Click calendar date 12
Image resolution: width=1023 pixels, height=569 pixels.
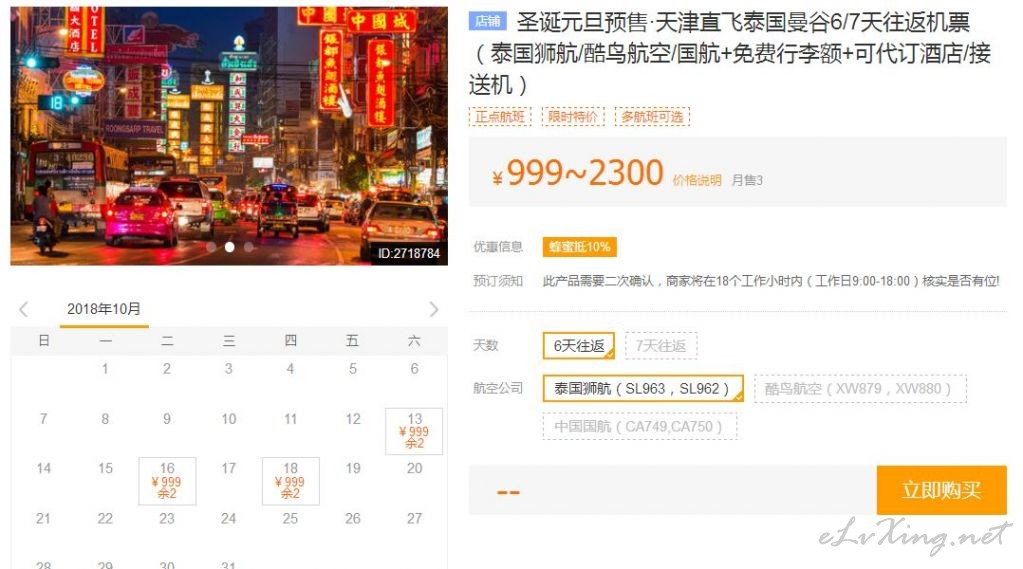[353, 419]
